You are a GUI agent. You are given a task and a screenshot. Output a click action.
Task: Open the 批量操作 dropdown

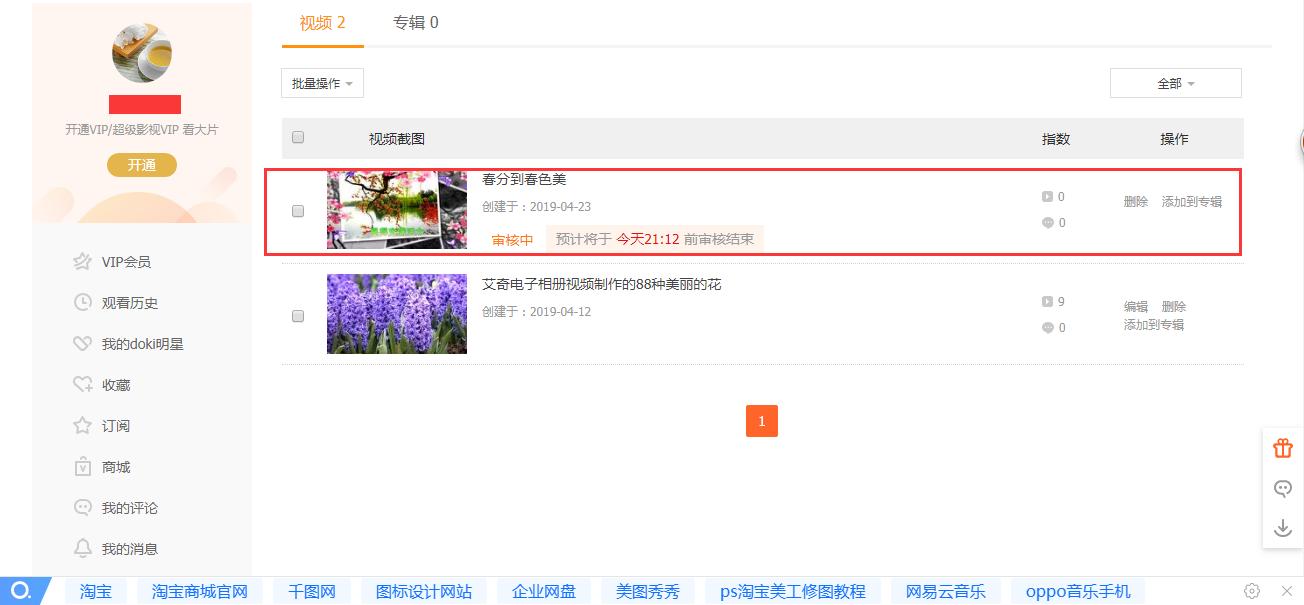click(x=321, y=83)
